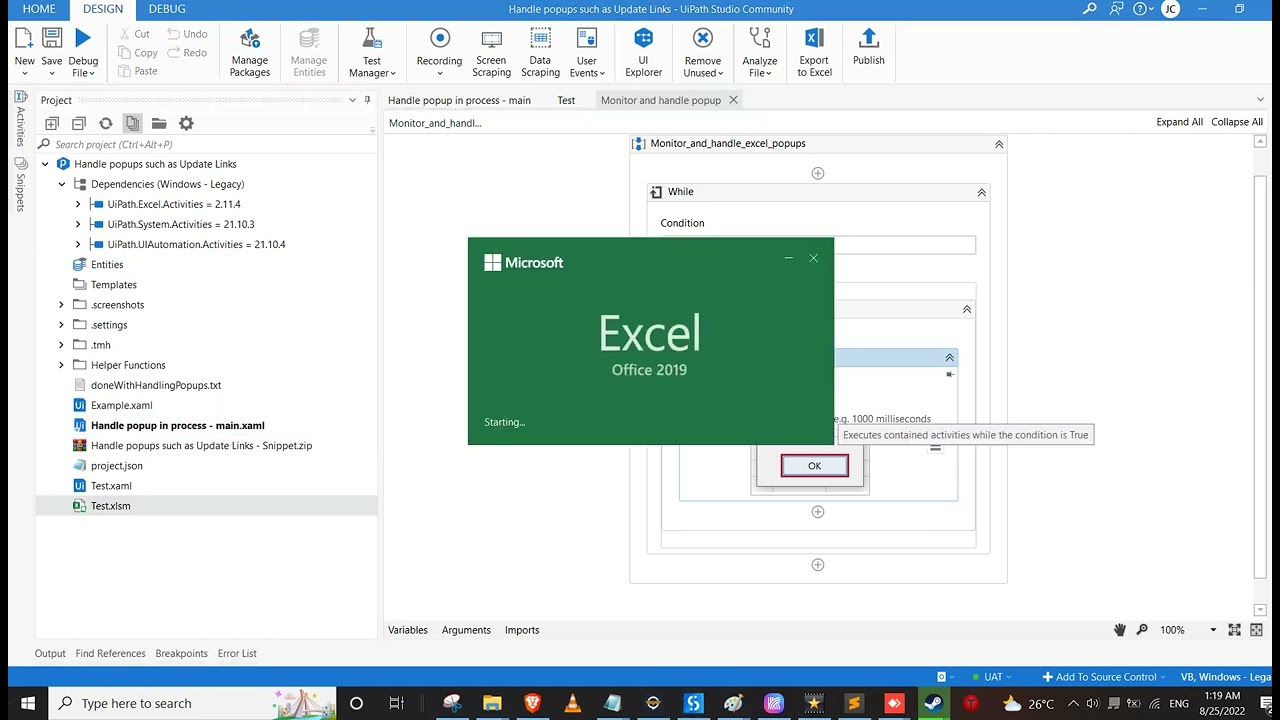
Task: Switch to HOME ribbon tab
Action: [x=39, y=9]
